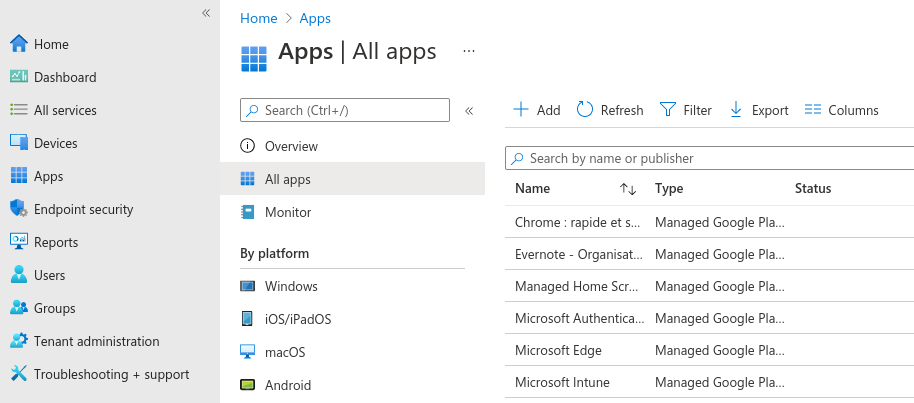The width and height of the screenshot is (914, 403).
Task: Click the All apps grid icon in blade menu
Action: [247, 178]
